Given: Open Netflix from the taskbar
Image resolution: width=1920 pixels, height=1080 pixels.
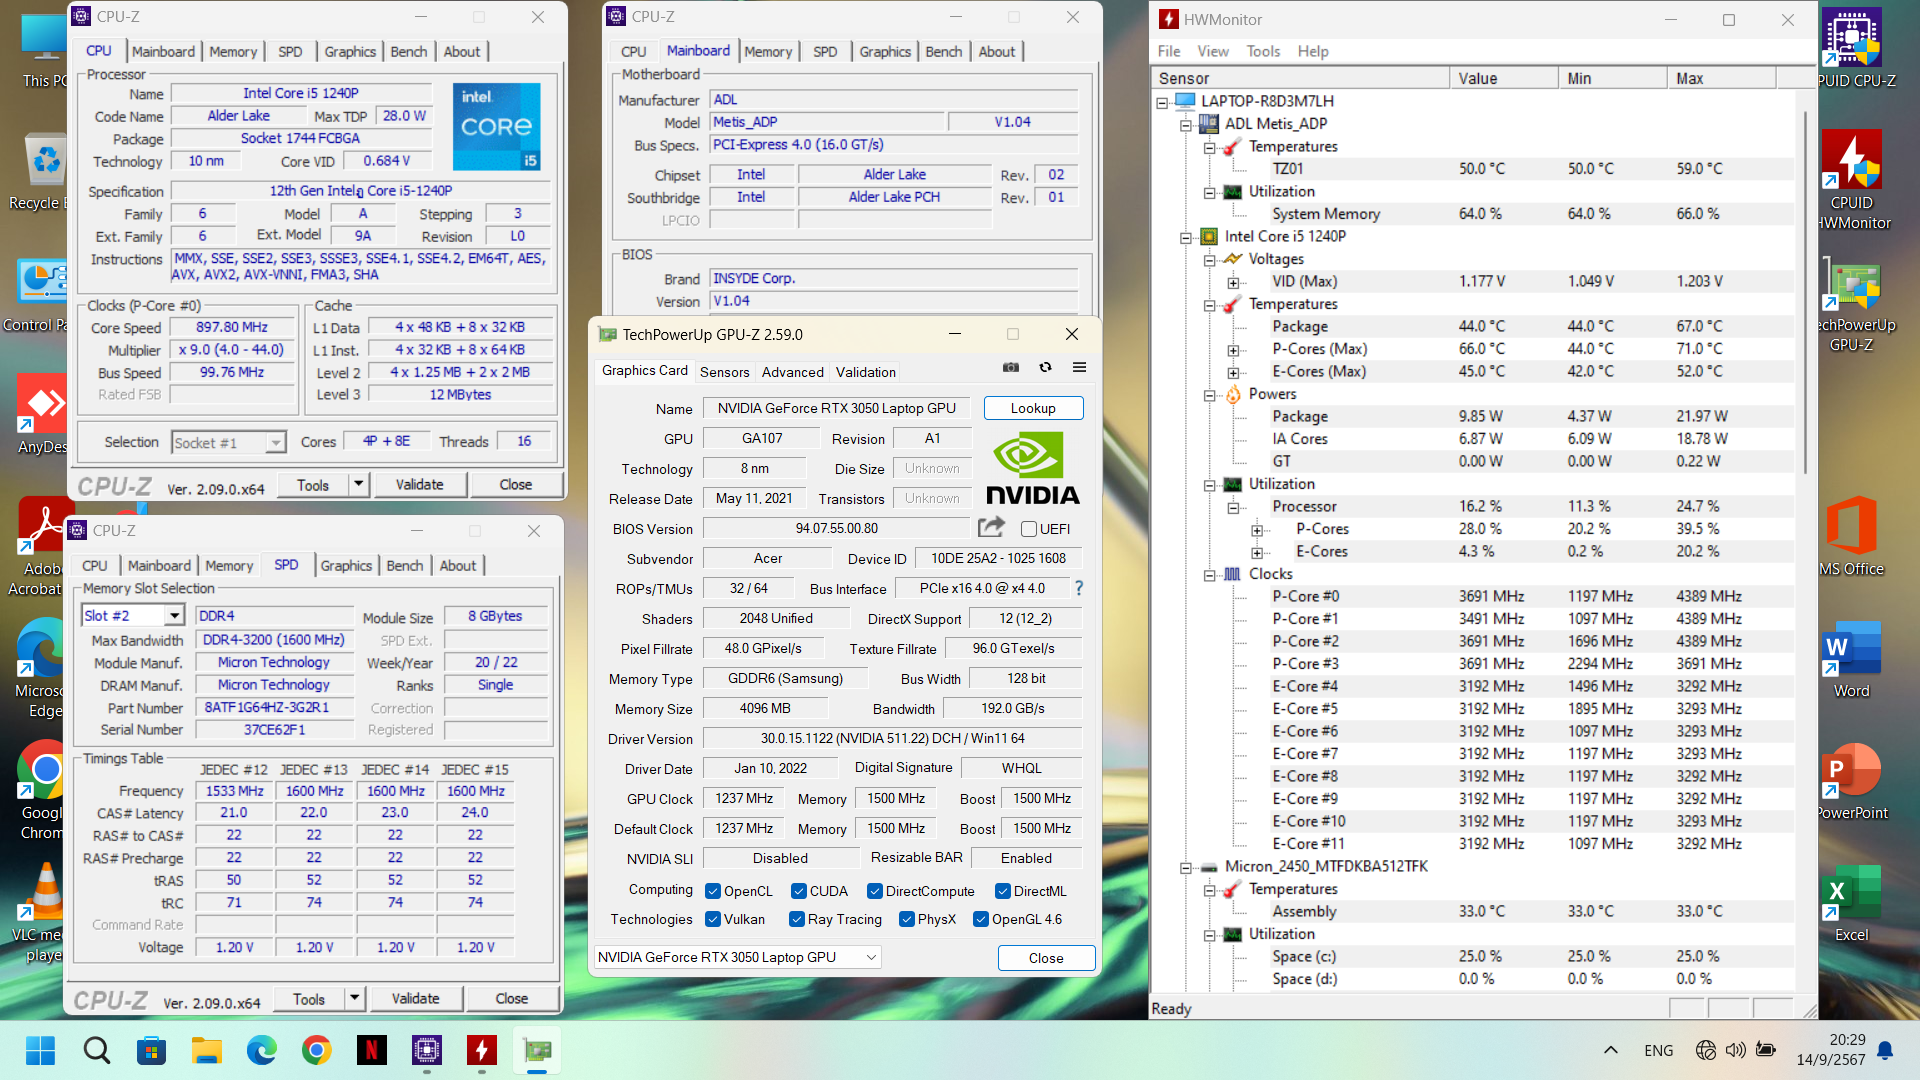Looking at the screenshot, I should click(372, 1050).
